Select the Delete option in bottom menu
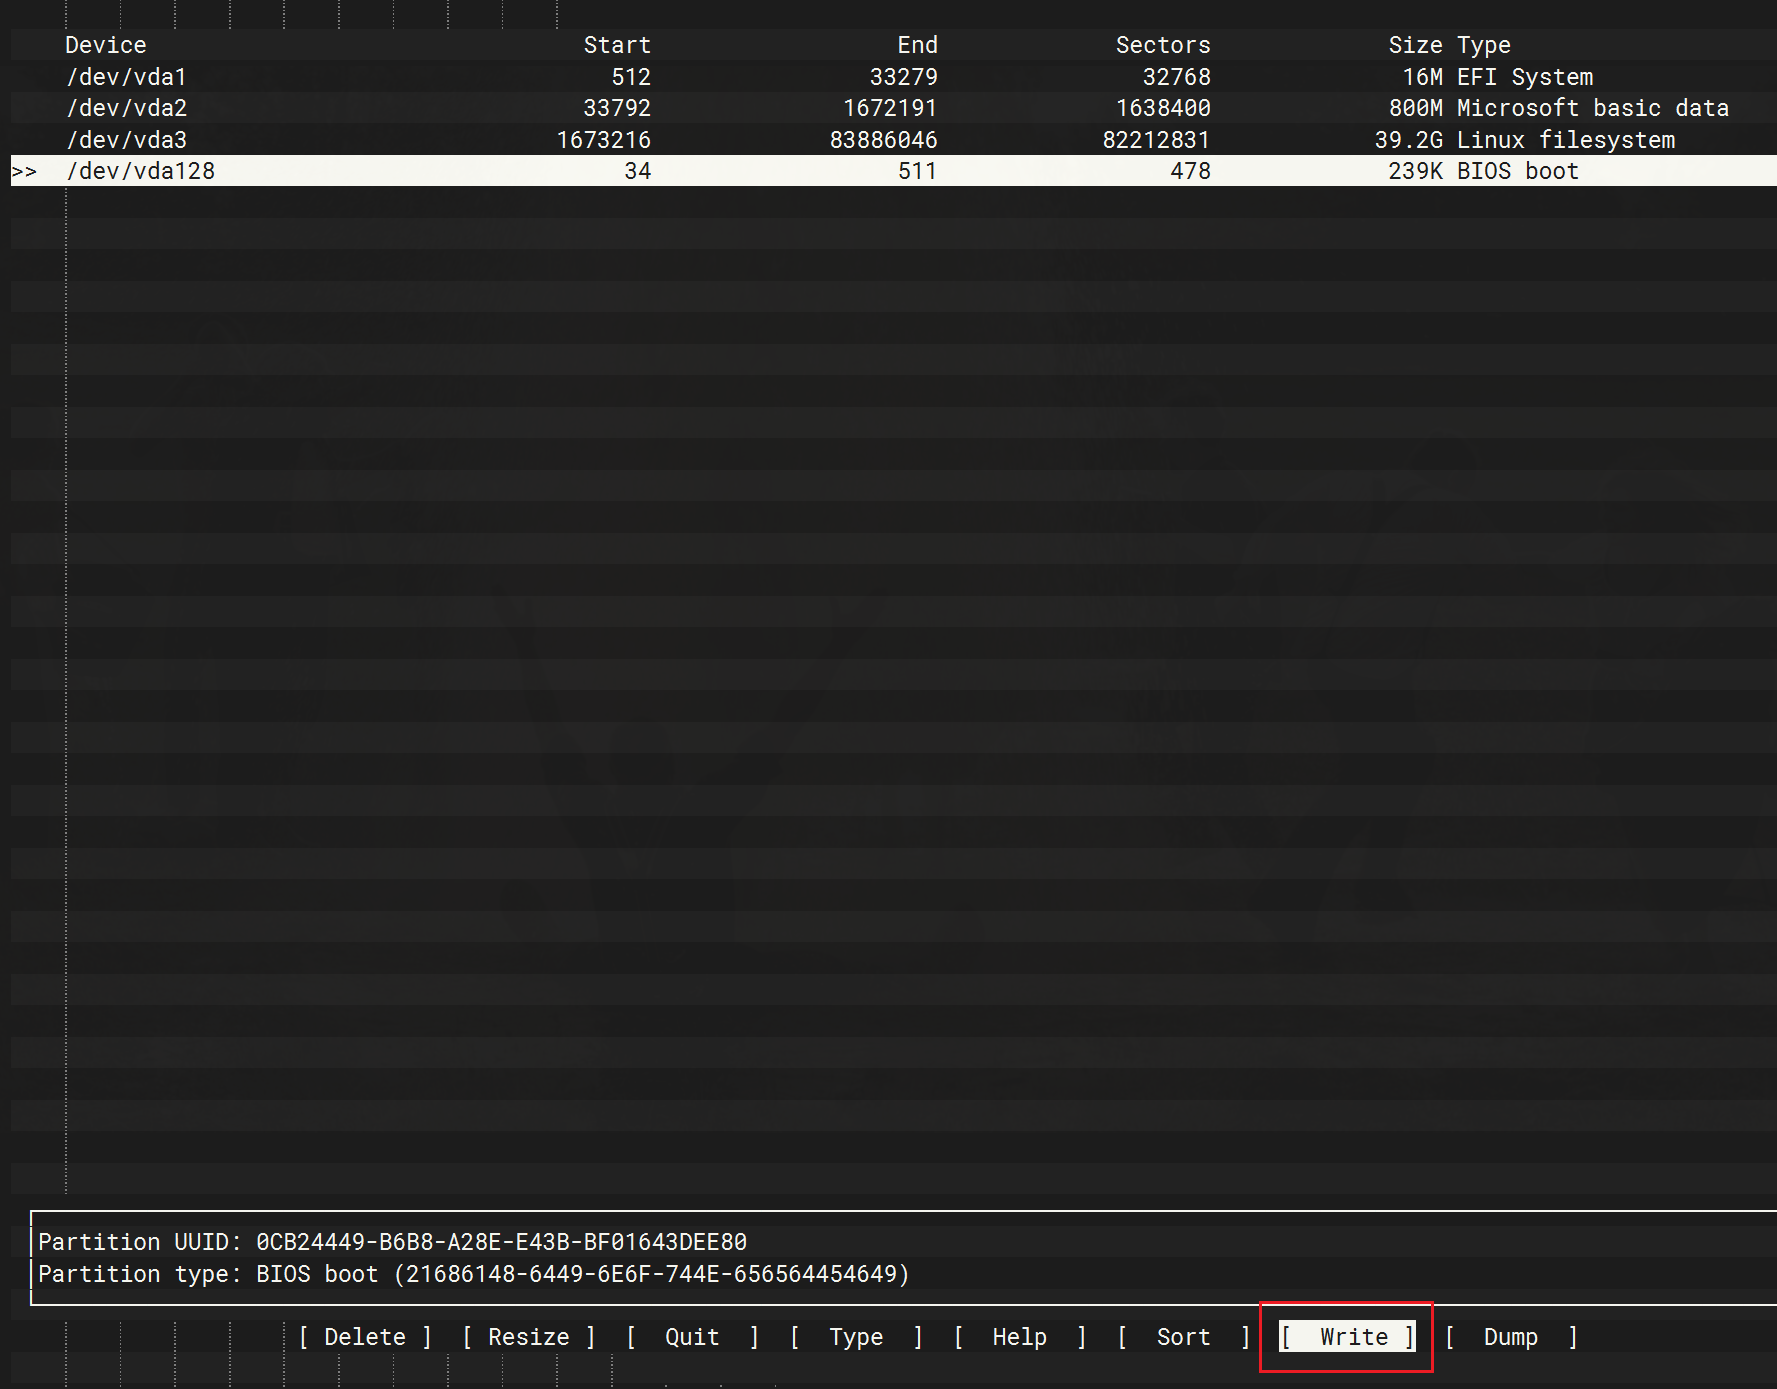Screen dimensions: 1777x1389 (365, 1337)
